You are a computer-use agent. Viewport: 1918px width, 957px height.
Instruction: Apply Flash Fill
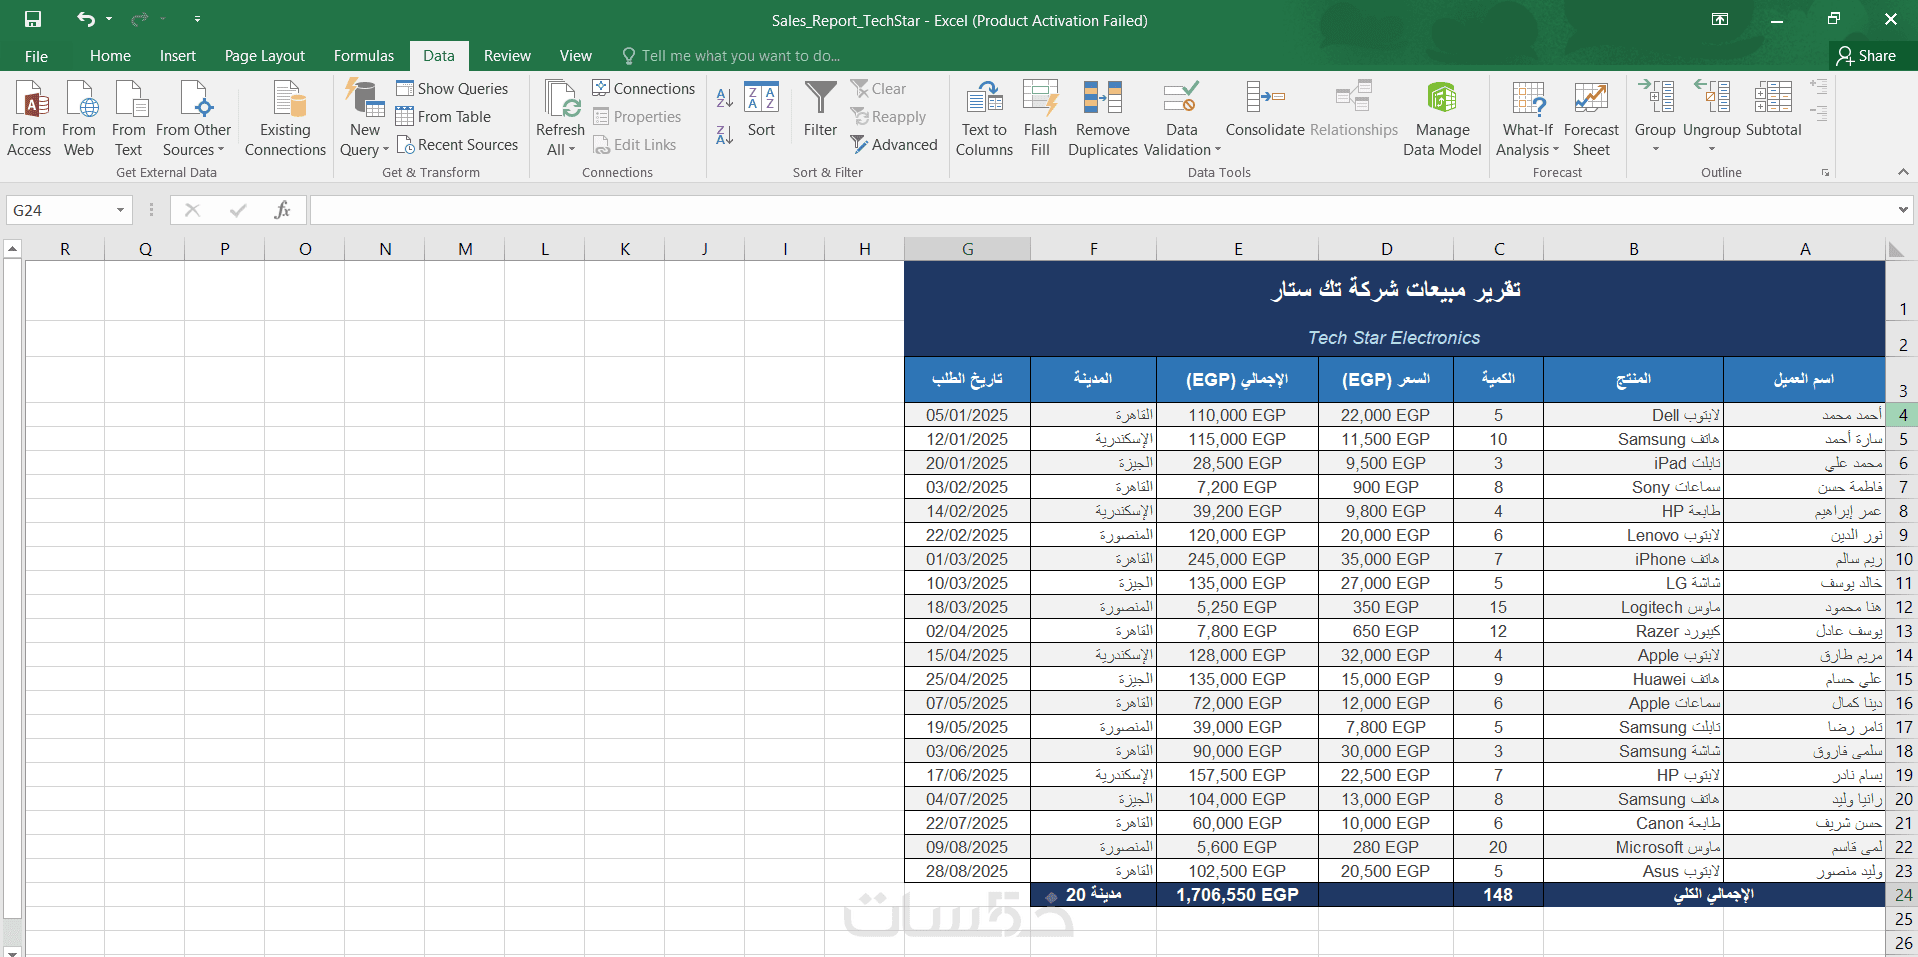[1040, 118]
